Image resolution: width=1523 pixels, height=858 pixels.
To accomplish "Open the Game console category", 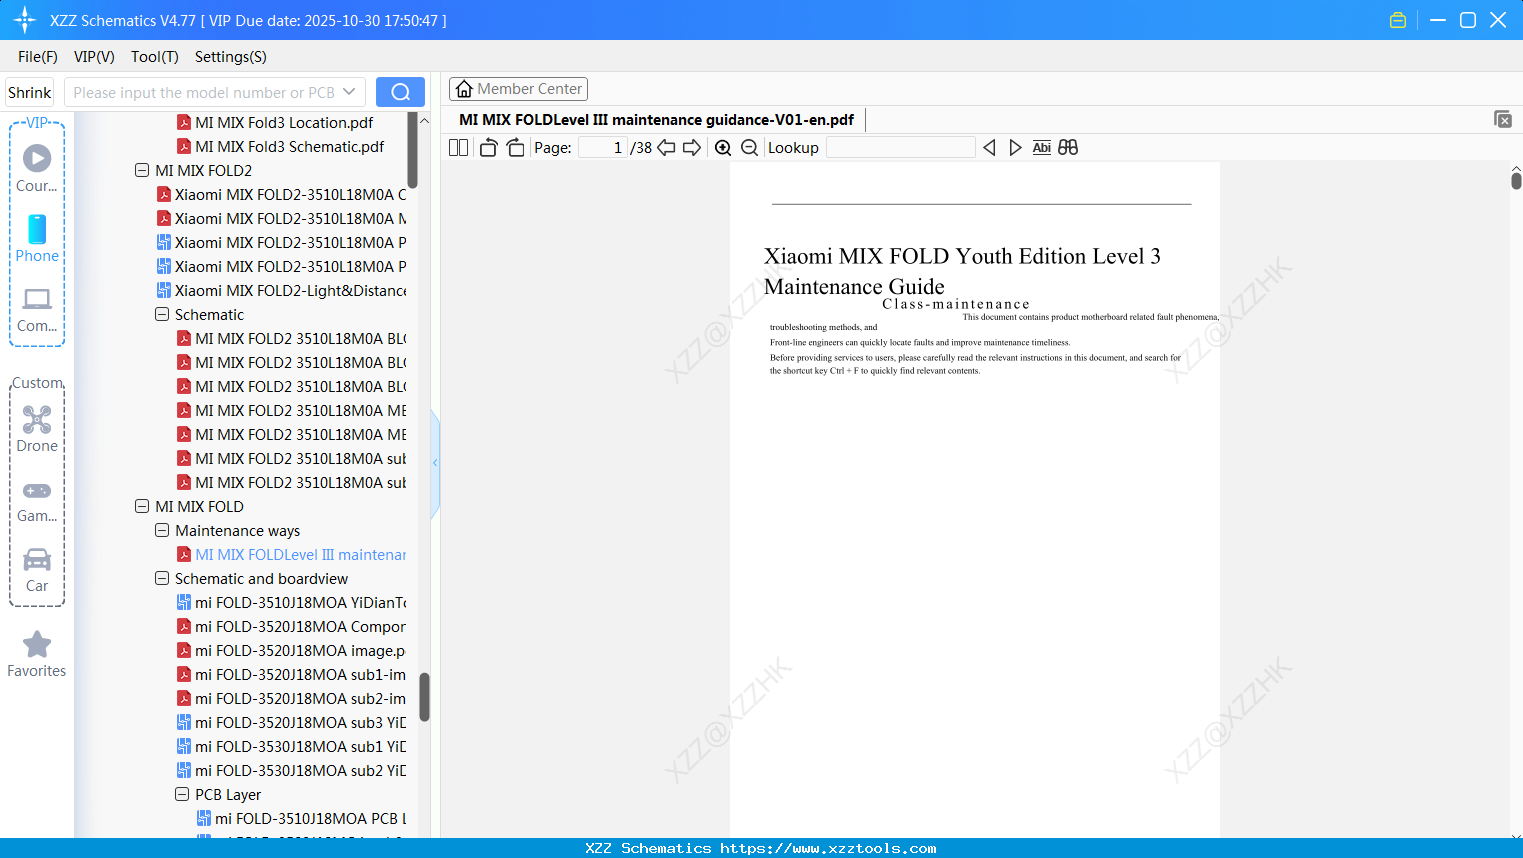I will pos(37,500).
